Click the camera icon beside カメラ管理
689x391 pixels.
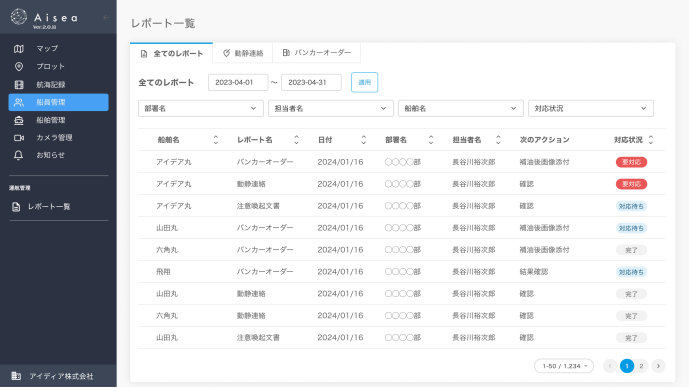tap(18, 138)
